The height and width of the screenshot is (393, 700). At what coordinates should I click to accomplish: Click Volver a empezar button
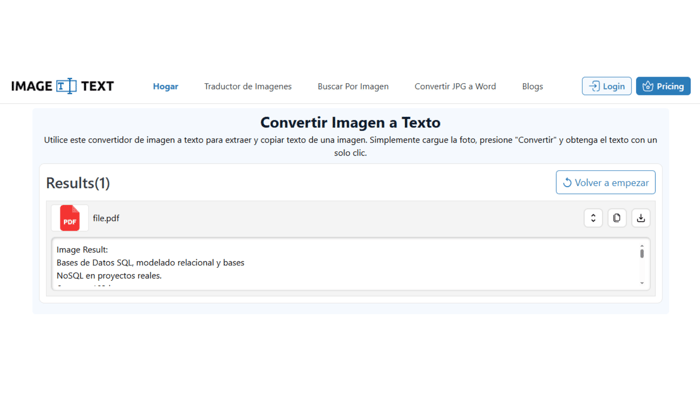[605, 182]
